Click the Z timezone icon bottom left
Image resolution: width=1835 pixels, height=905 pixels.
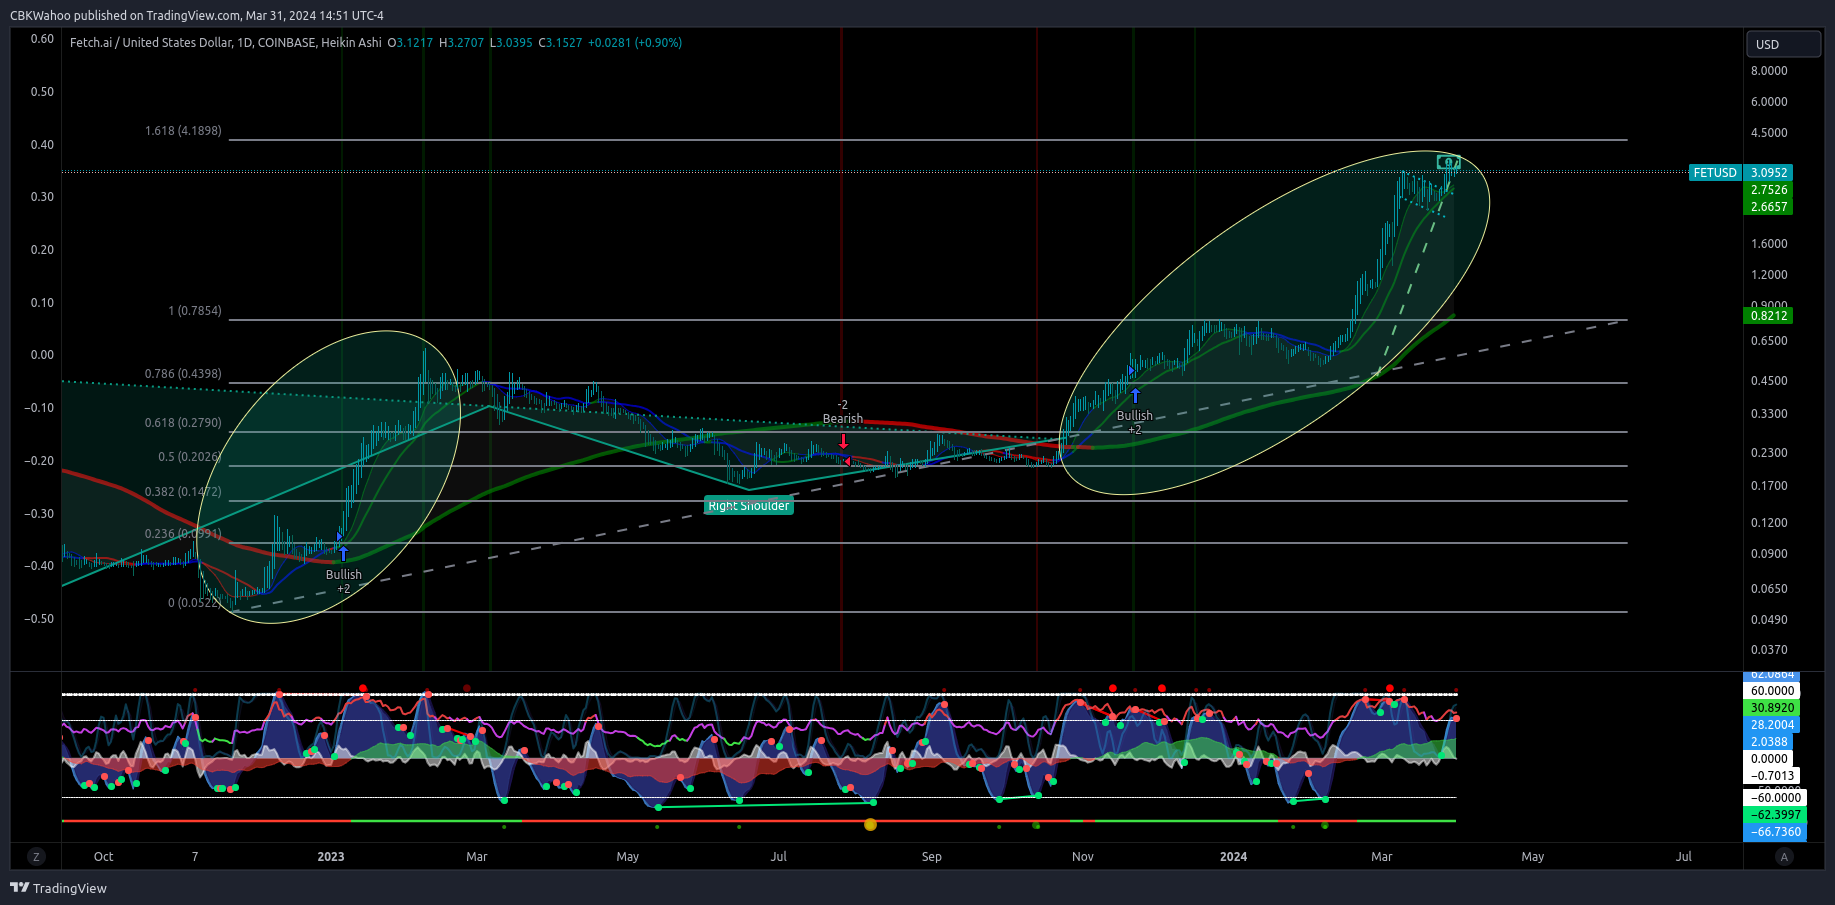pos(36,856)
